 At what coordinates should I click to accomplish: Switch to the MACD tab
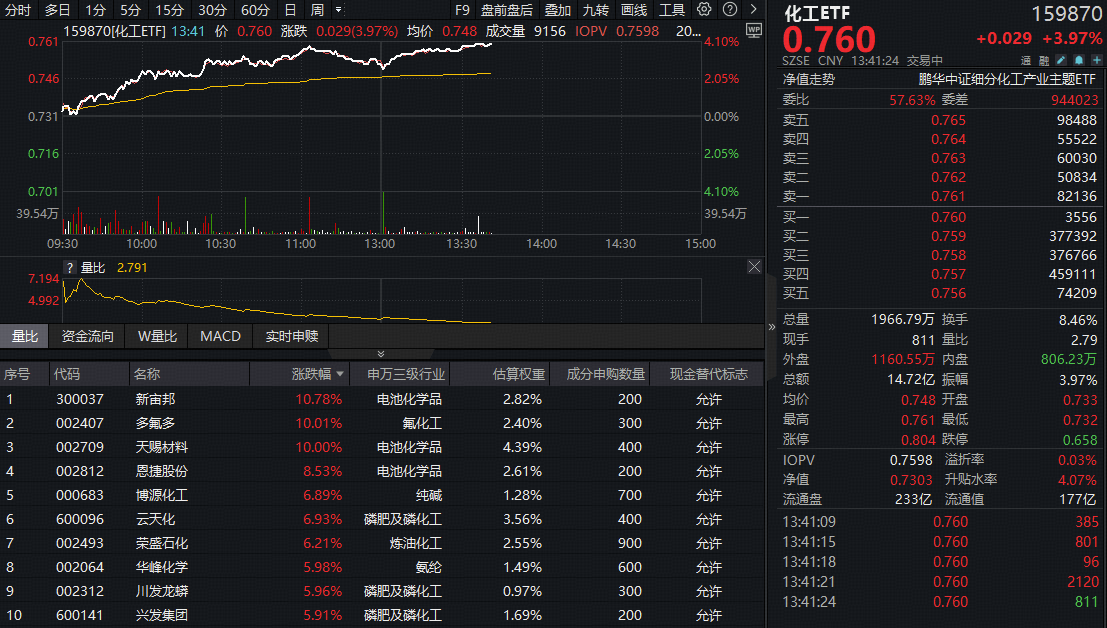pos(219,336)
